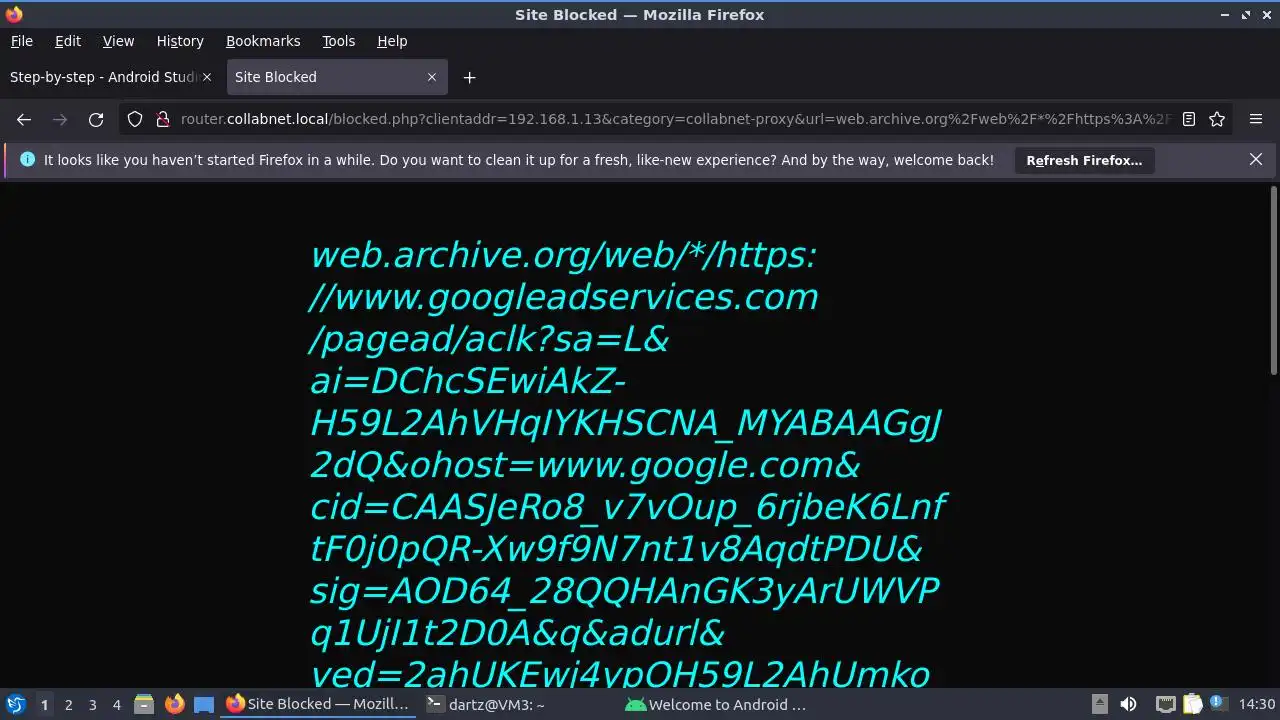The image size is (1280, 720).
Task: Click update notifier tray icon
Action: pos(1218,704)
